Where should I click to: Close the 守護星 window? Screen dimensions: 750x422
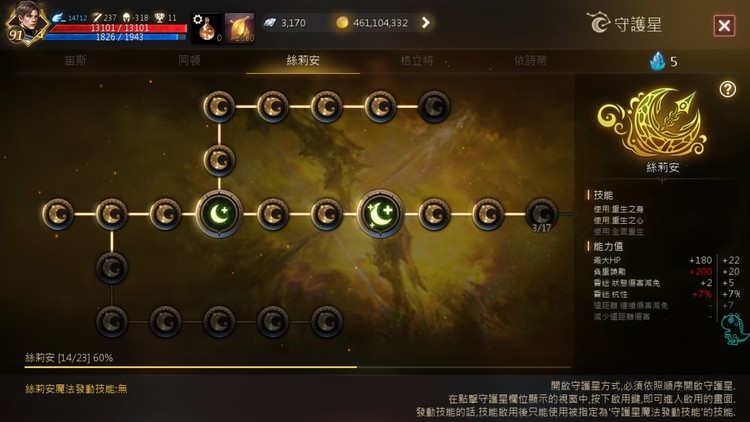click(x=724, y=25)
